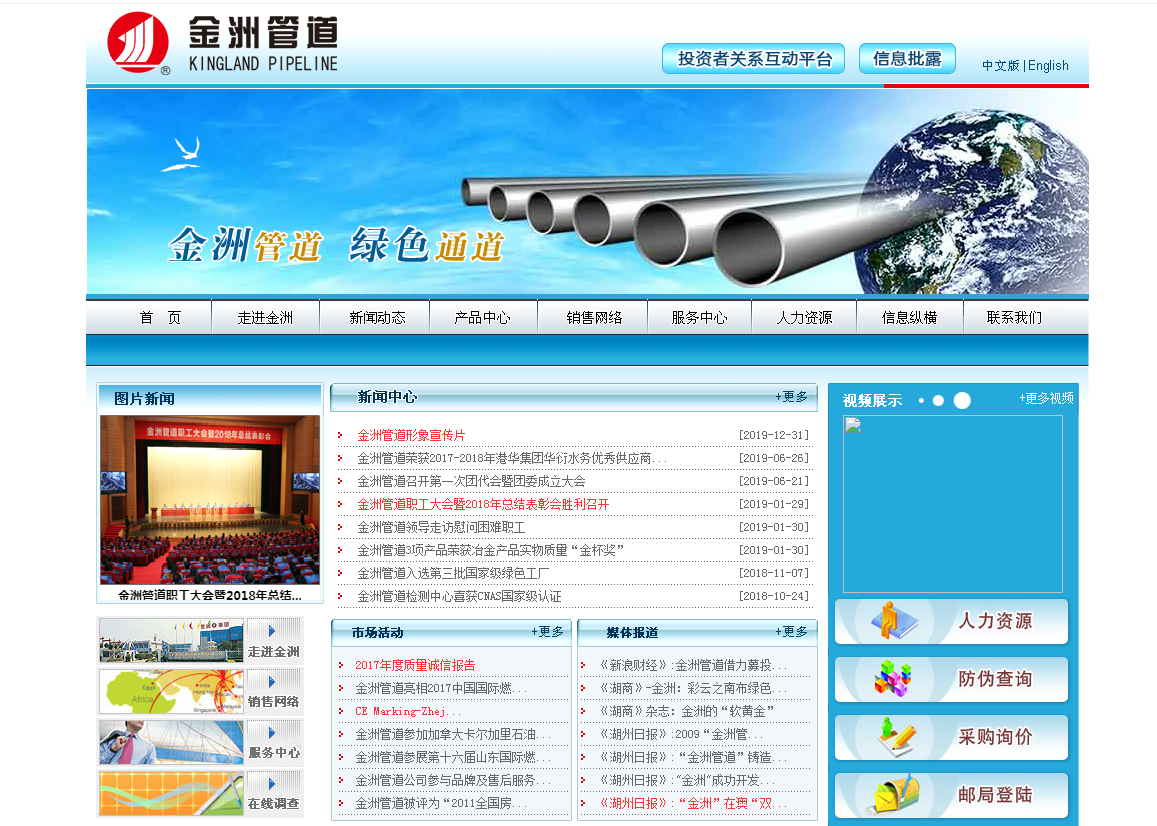
Task: Expand 市场活动 with the +更多 link
Action: click(547, 632)
